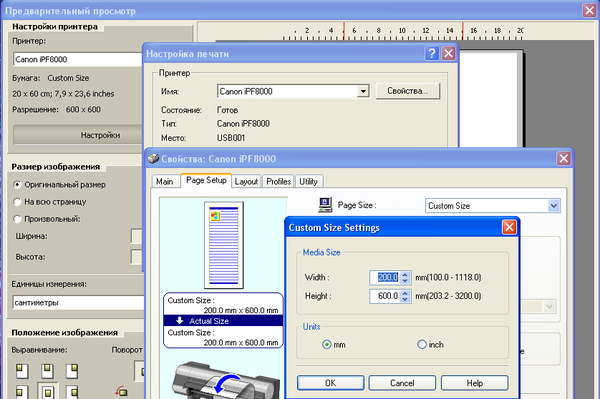Image resolution: width=600 pixels, height=399 pixels.
Task: Increase Height using the up spinner arrow
Action: point(405,293)
